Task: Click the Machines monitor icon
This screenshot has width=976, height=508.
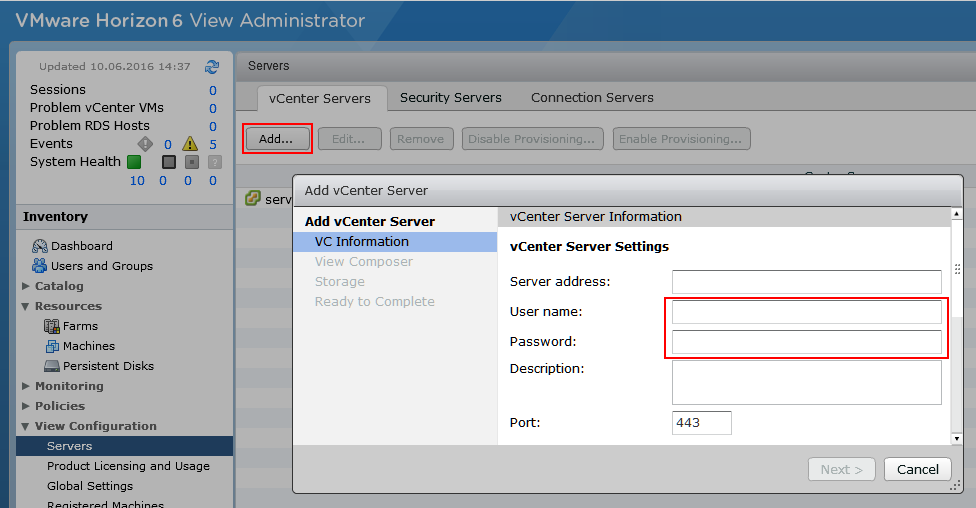Action: tap(53, 346)
